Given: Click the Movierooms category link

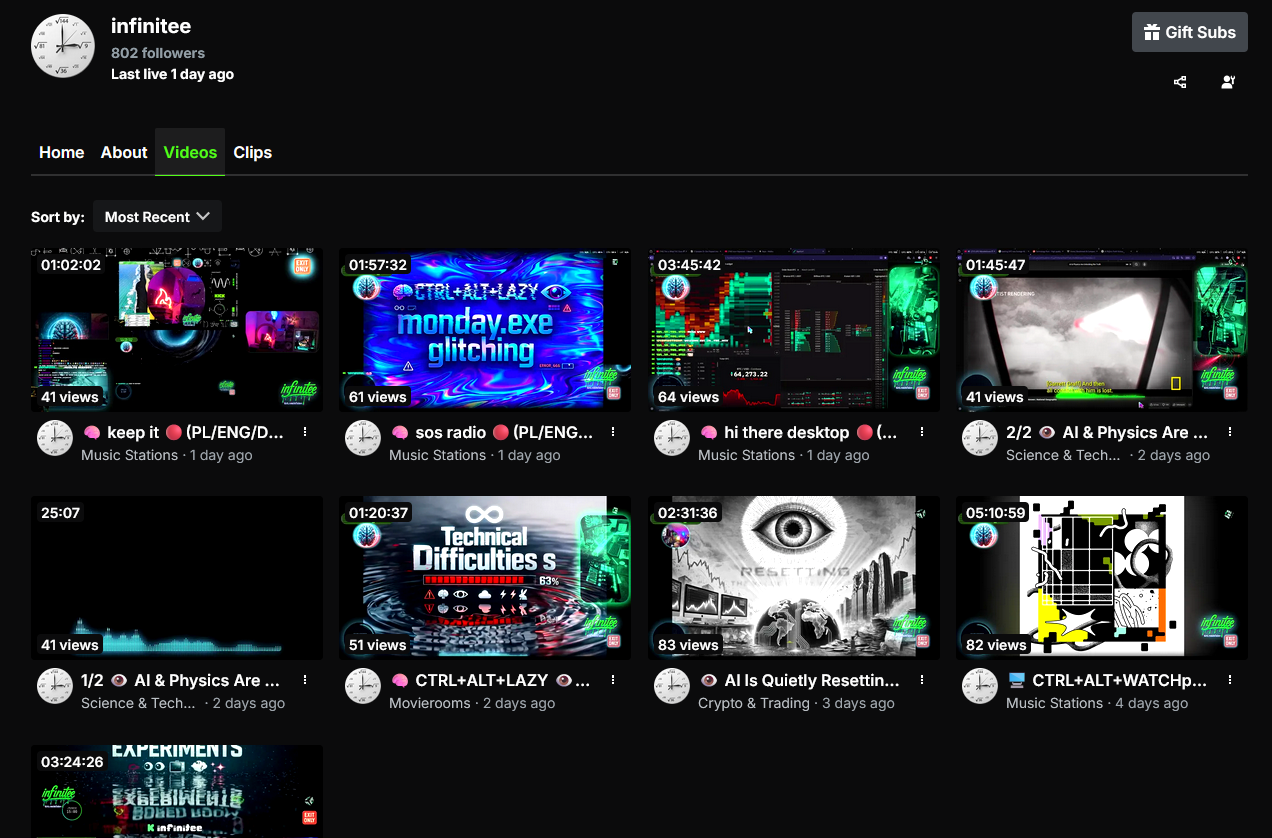Looking at the screenshot, I should (431, 703).
